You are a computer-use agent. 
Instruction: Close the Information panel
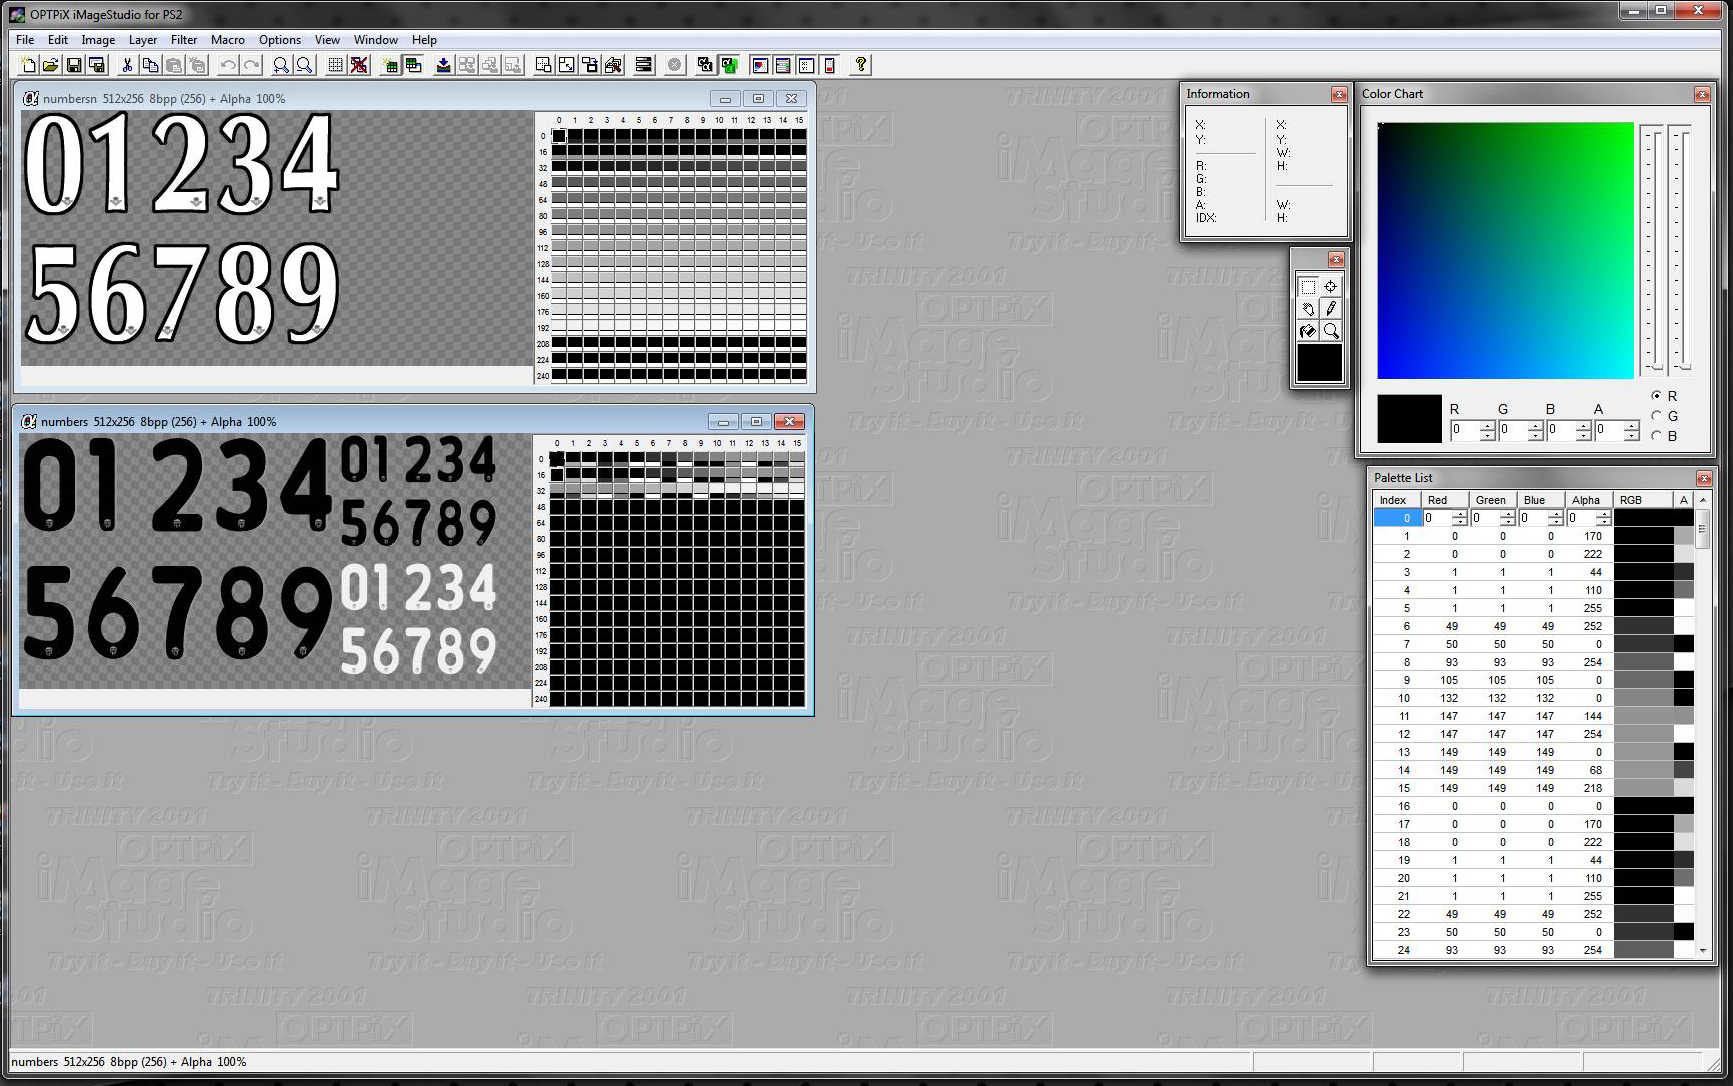pos(1339,94)
